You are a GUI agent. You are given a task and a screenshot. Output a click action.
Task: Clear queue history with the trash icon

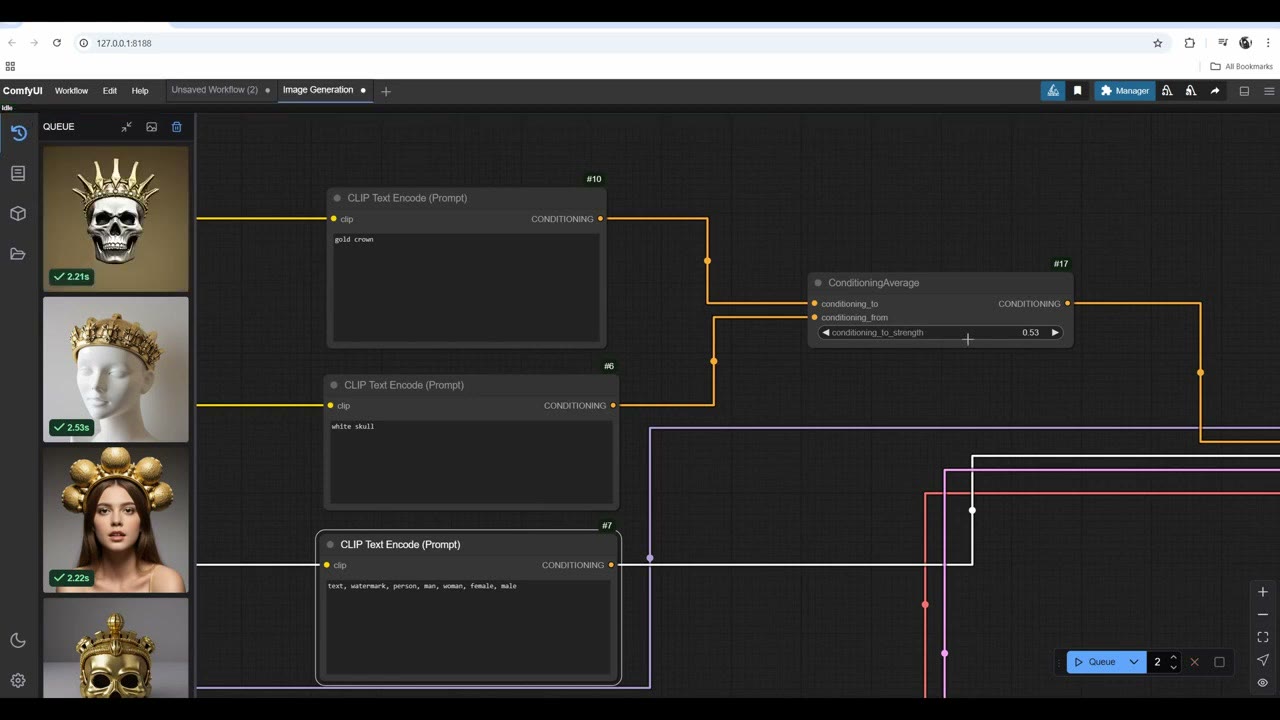[177, 127]
